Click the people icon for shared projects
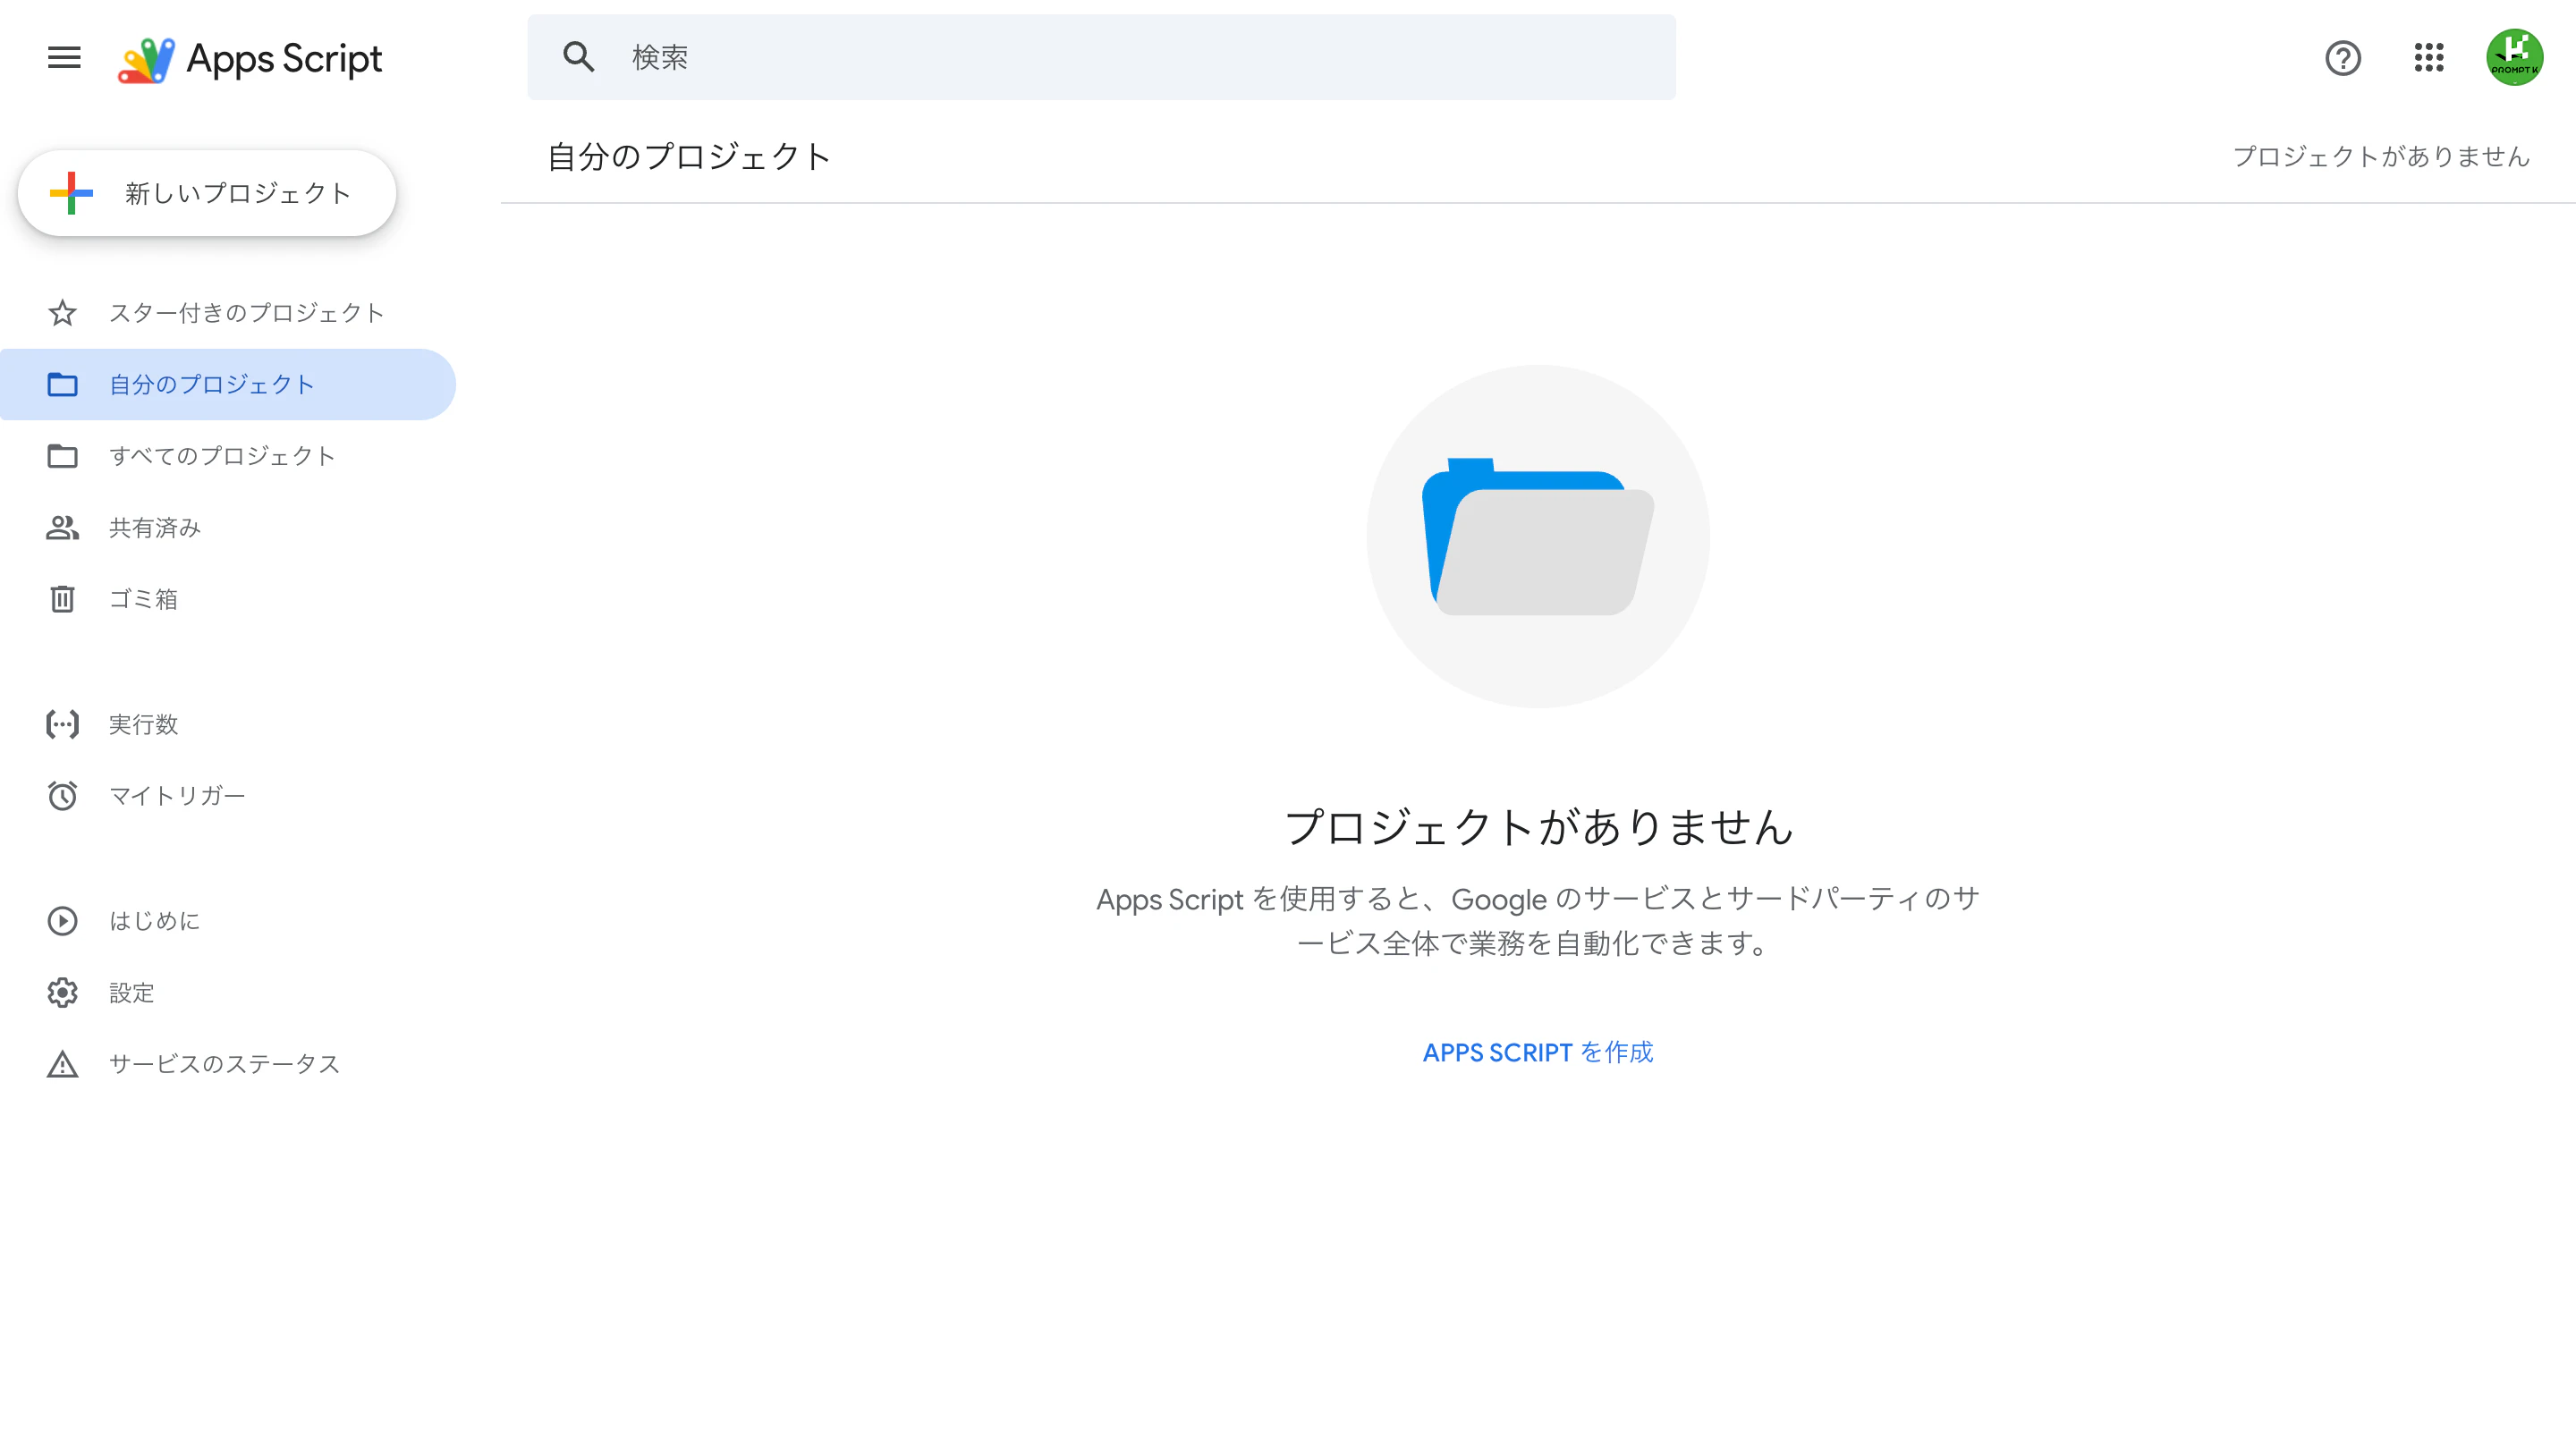The width and height of the screenshot is (2576, 1454). (62, 527)
